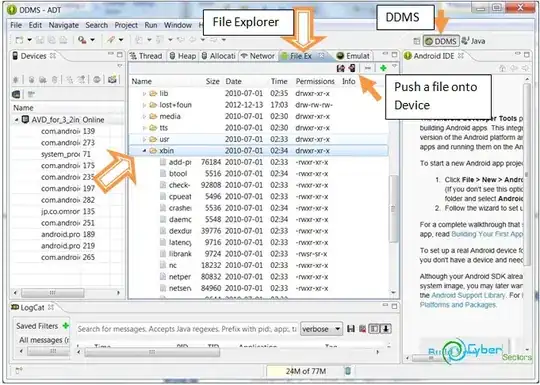The image size is (540, 385).
Task: Select the librank file row
Action: click(x=258, y=254)
